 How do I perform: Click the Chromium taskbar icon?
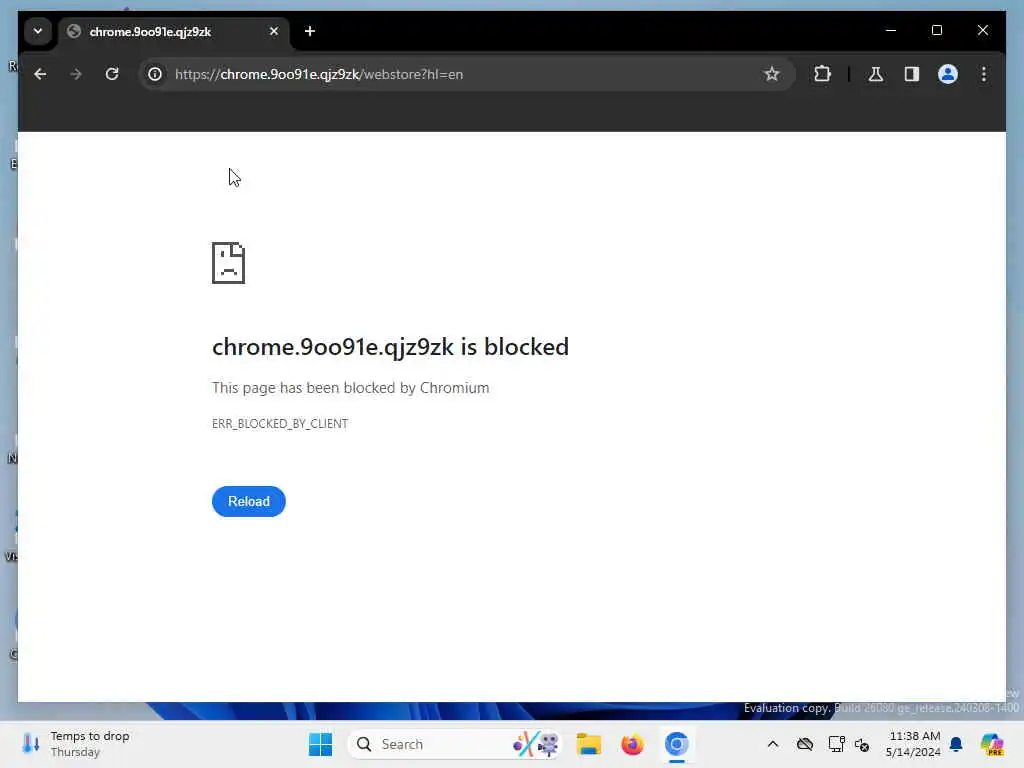tap(677, 744)
